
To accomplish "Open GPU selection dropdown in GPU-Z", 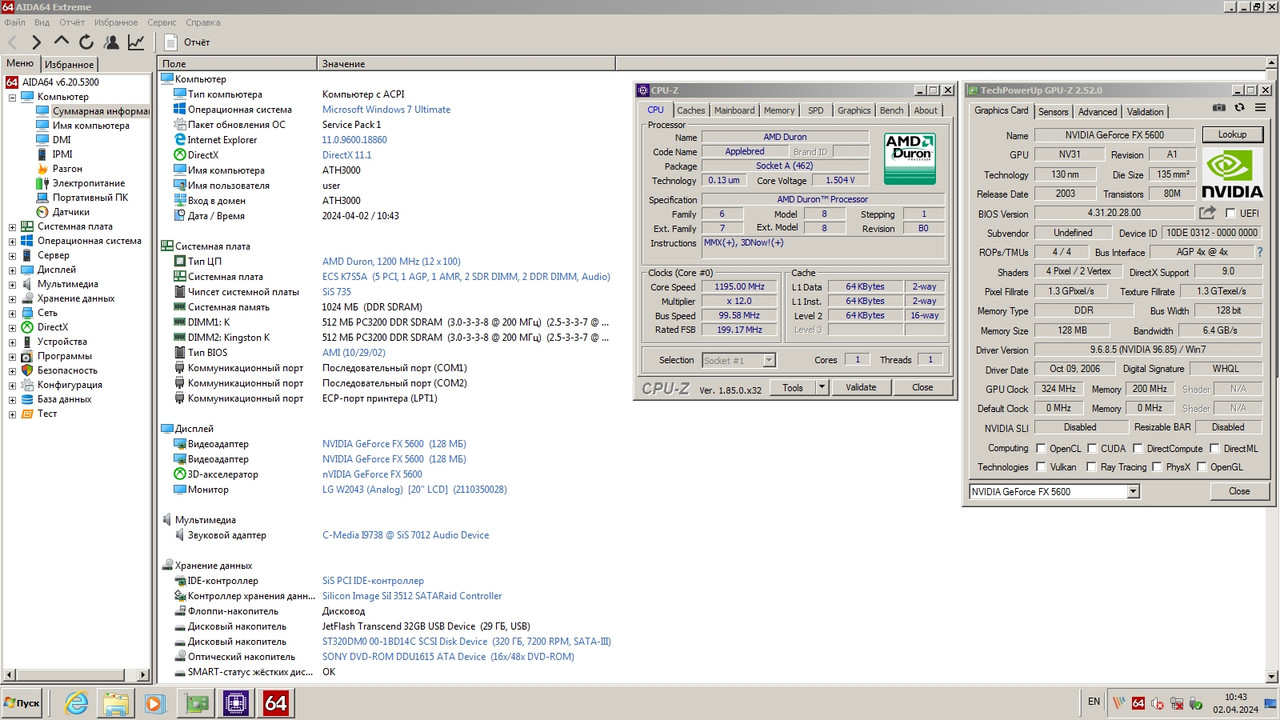I will (1133, 492).
